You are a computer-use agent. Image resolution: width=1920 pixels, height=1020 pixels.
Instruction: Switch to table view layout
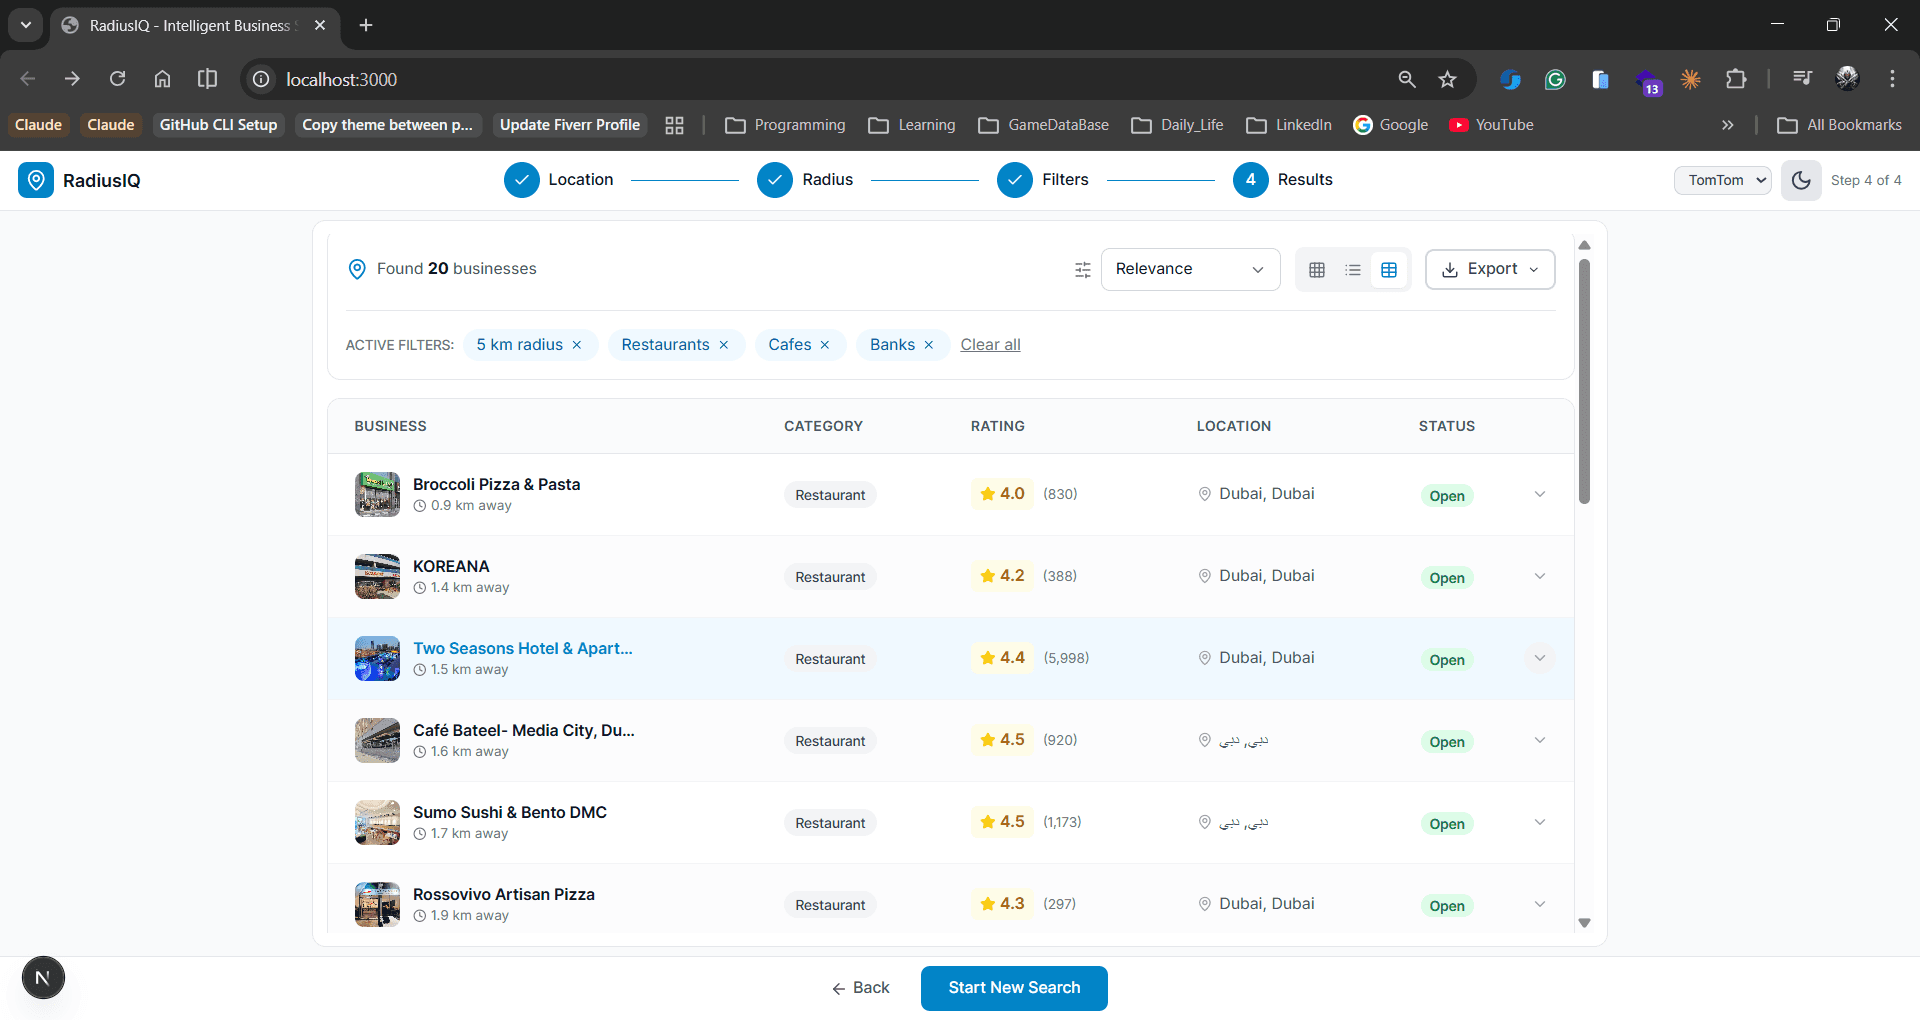pyautogui.click(x=1389, y=269)
